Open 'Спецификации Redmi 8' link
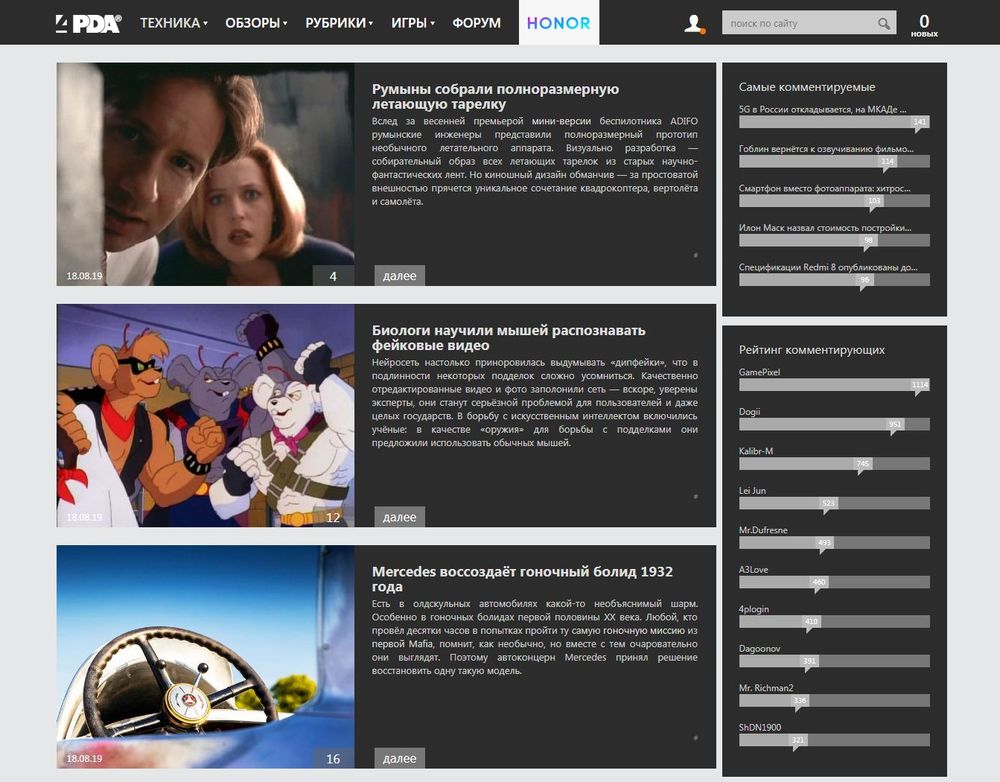This screenshot has width=1000, height=782. pyautogui.click(x=828, y=267)
